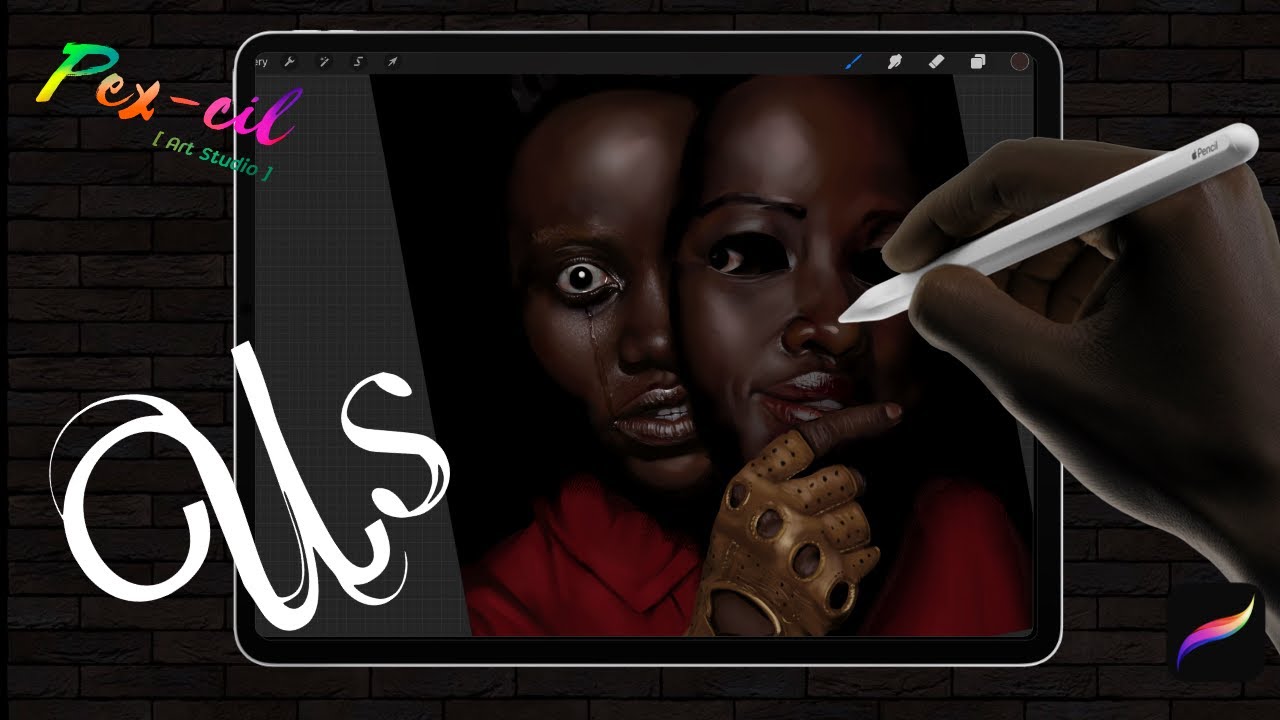Viewport: 1280px width, 720px height.
Task: Click the painted portrait canvas artwork
Action: [700, 355]
